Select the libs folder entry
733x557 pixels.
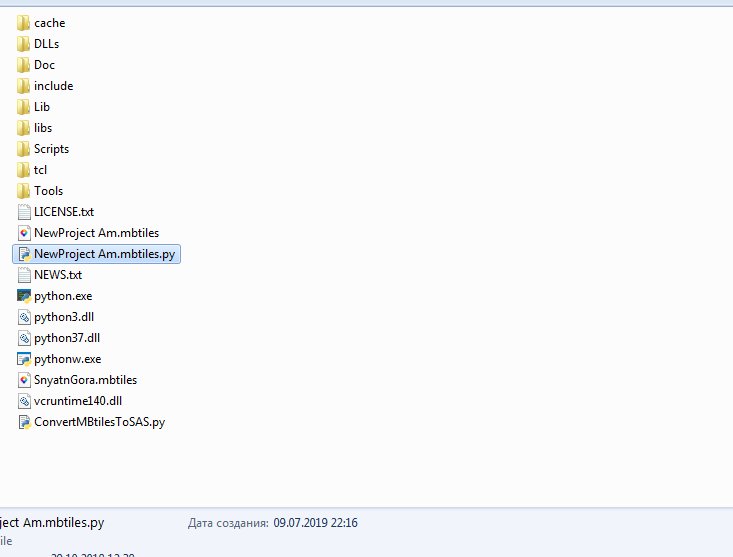tap(43, 128)
